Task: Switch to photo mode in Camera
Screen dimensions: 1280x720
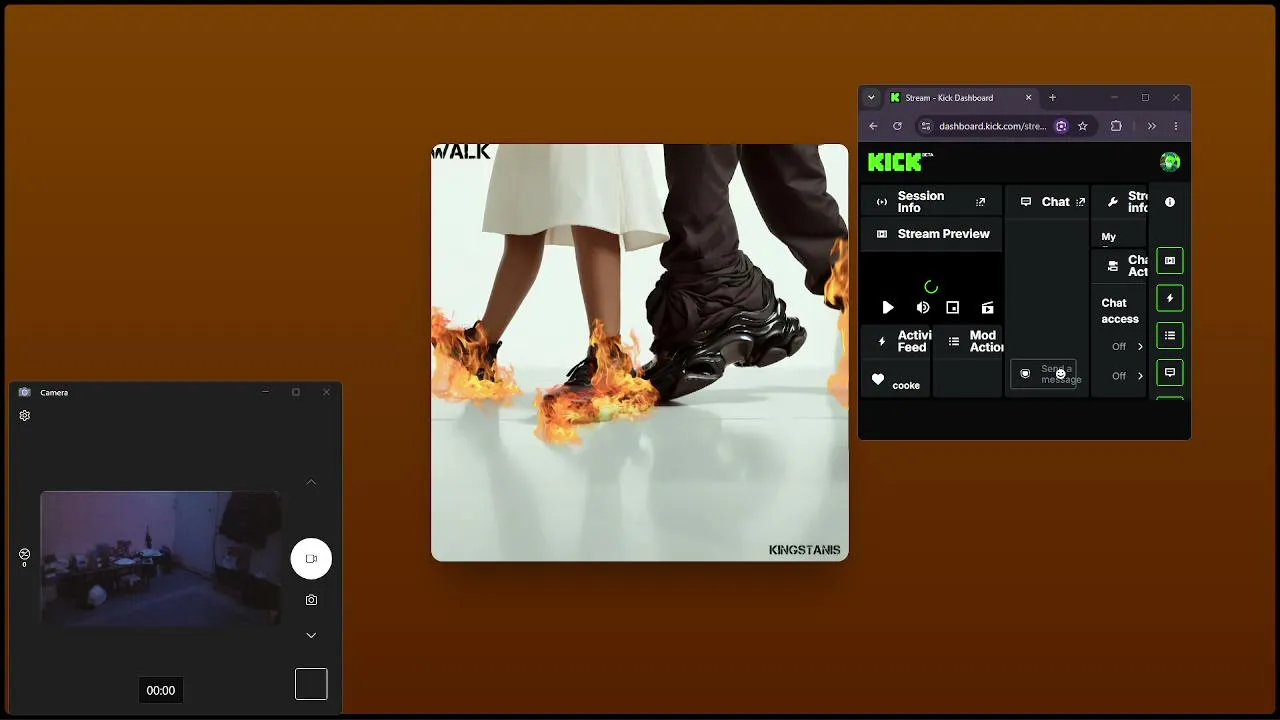Action: coord(311,600)
